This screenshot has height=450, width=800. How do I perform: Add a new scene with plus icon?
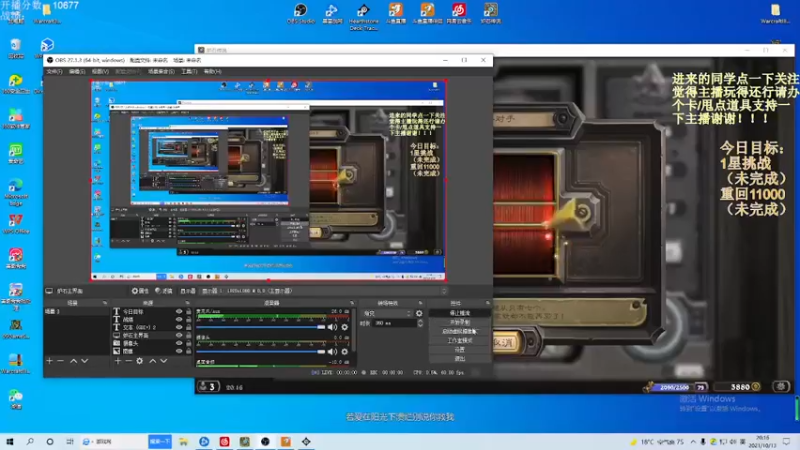[49, 361]
